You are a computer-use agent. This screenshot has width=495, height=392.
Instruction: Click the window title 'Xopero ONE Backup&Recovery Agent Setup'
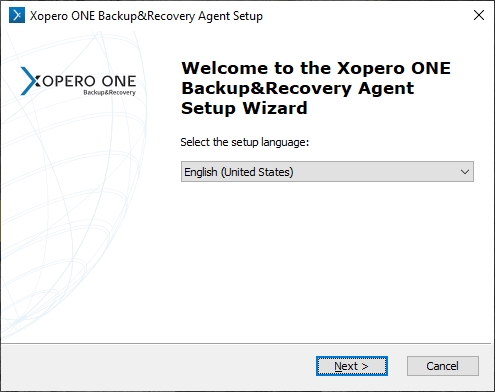point(146,16)
